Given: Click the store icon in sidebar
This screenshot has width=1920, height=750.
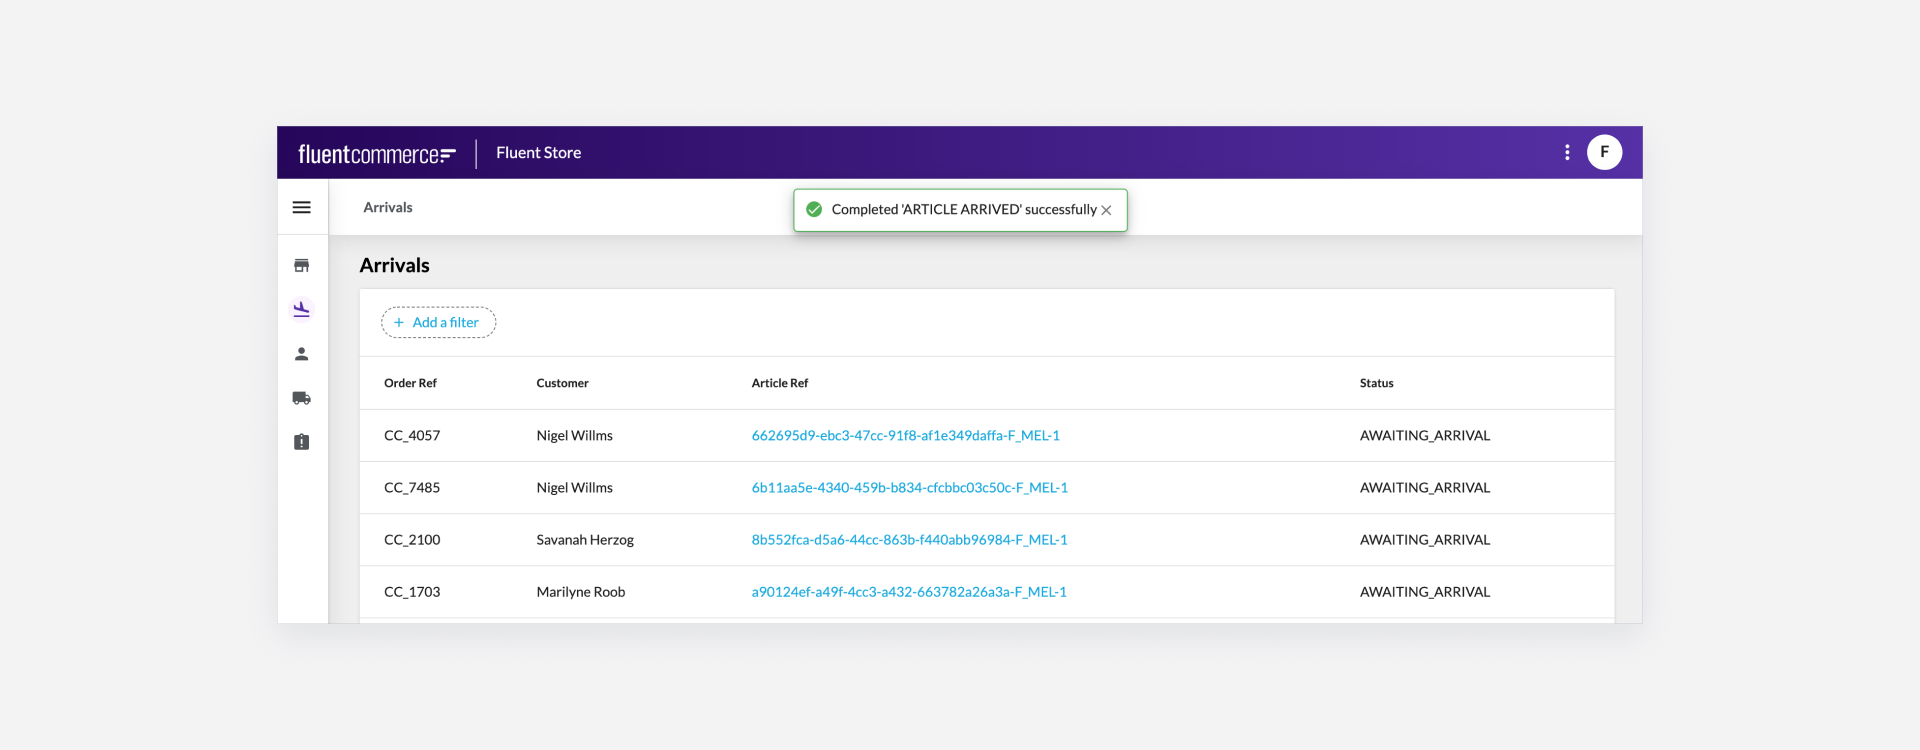Looking at the screenshot, I should (301, 266).
